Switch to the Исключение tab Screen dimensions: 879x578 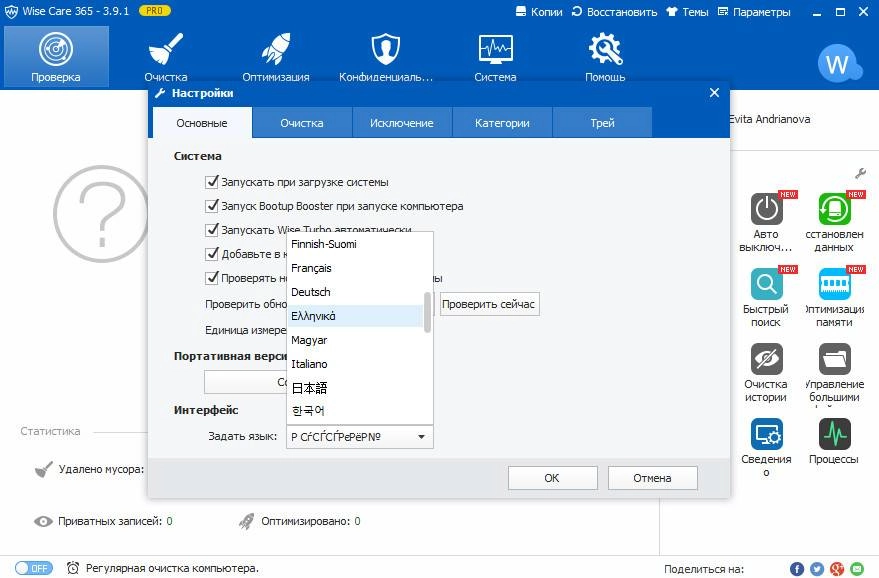pos(401,123)
